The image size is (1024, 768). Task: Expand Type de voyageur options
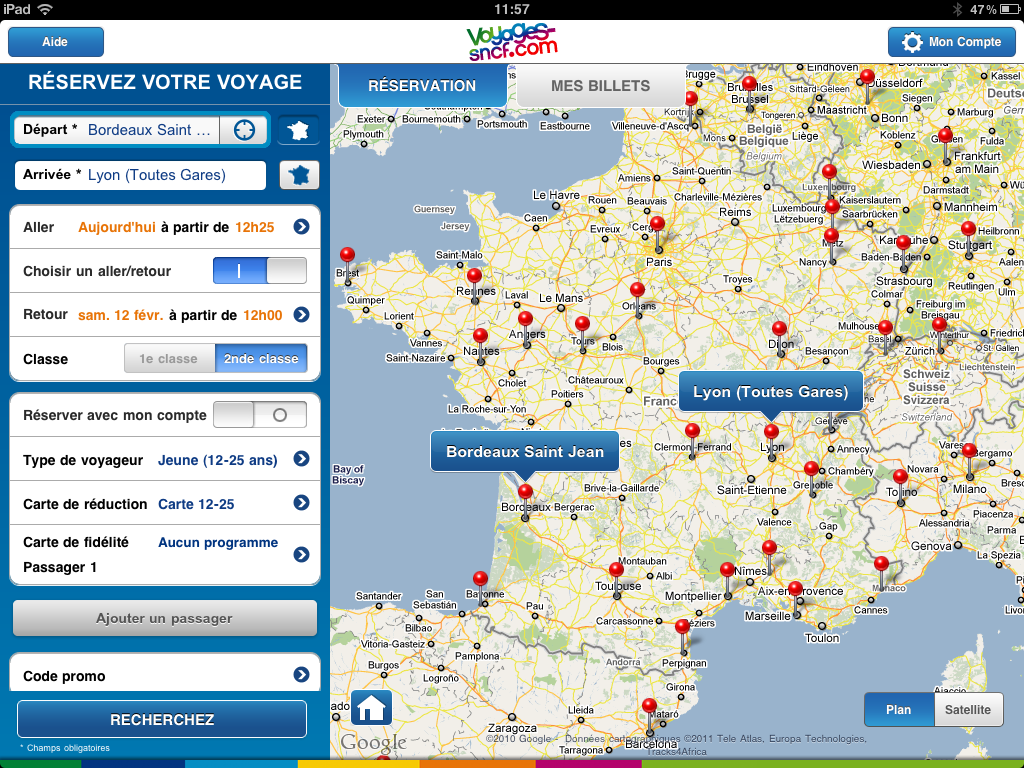pyautogui.click(x=301, y=458)
